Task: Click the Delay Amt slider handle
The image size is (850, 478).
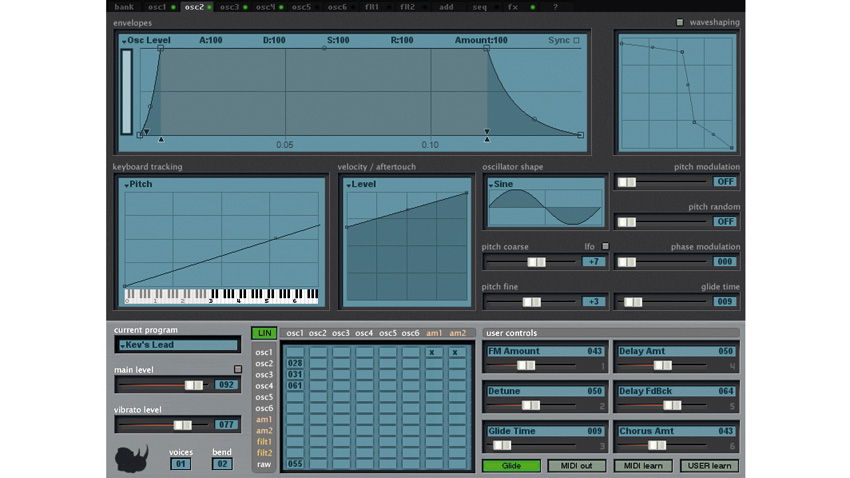Action: [x=662, y=366]
